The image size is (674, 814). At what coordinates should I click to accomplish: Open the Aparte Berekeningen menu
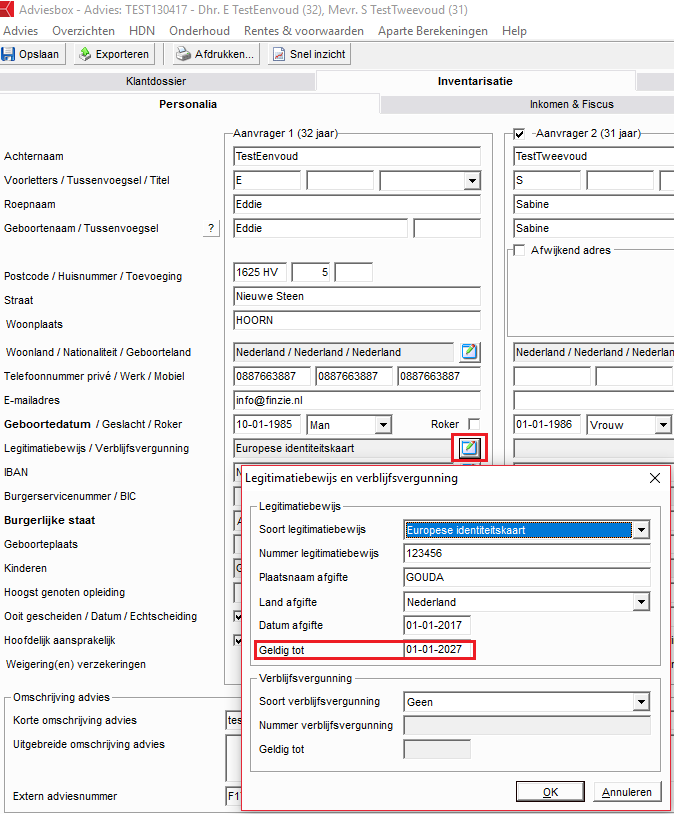[x=433, y=31]
